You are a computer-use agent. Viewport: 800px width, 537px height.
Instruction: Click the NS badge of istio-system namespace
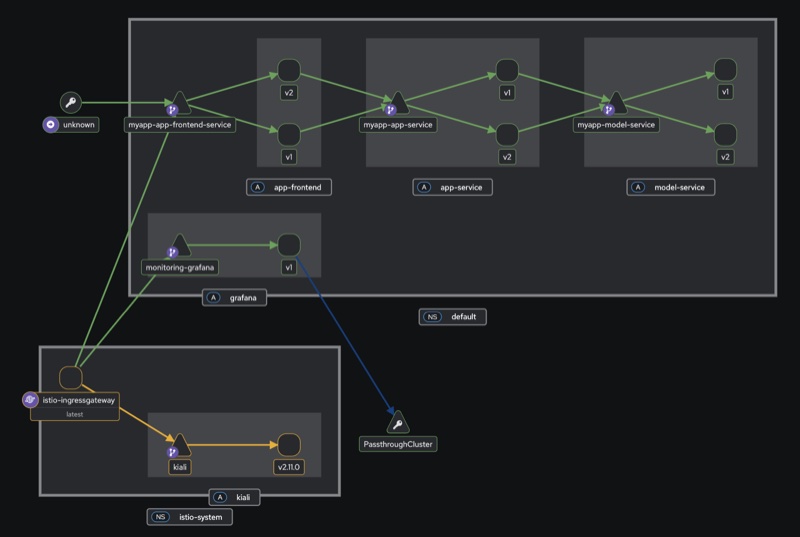pos(160,517)
